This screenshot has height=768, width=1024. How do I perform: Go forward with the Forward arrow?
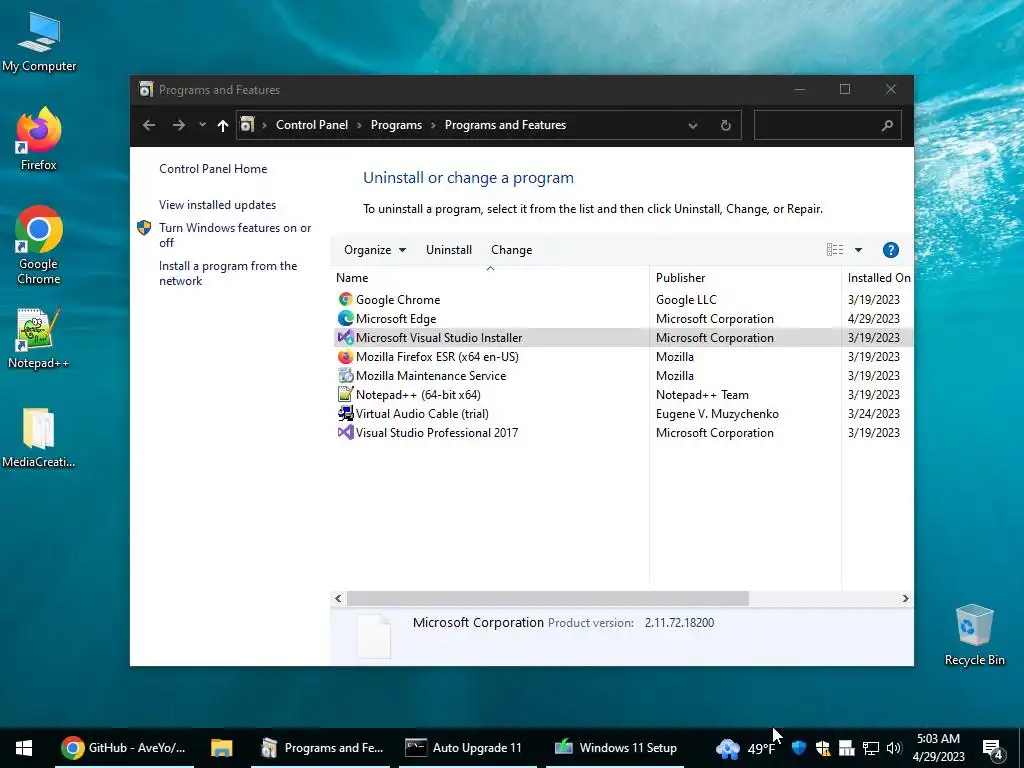[178, 125]
